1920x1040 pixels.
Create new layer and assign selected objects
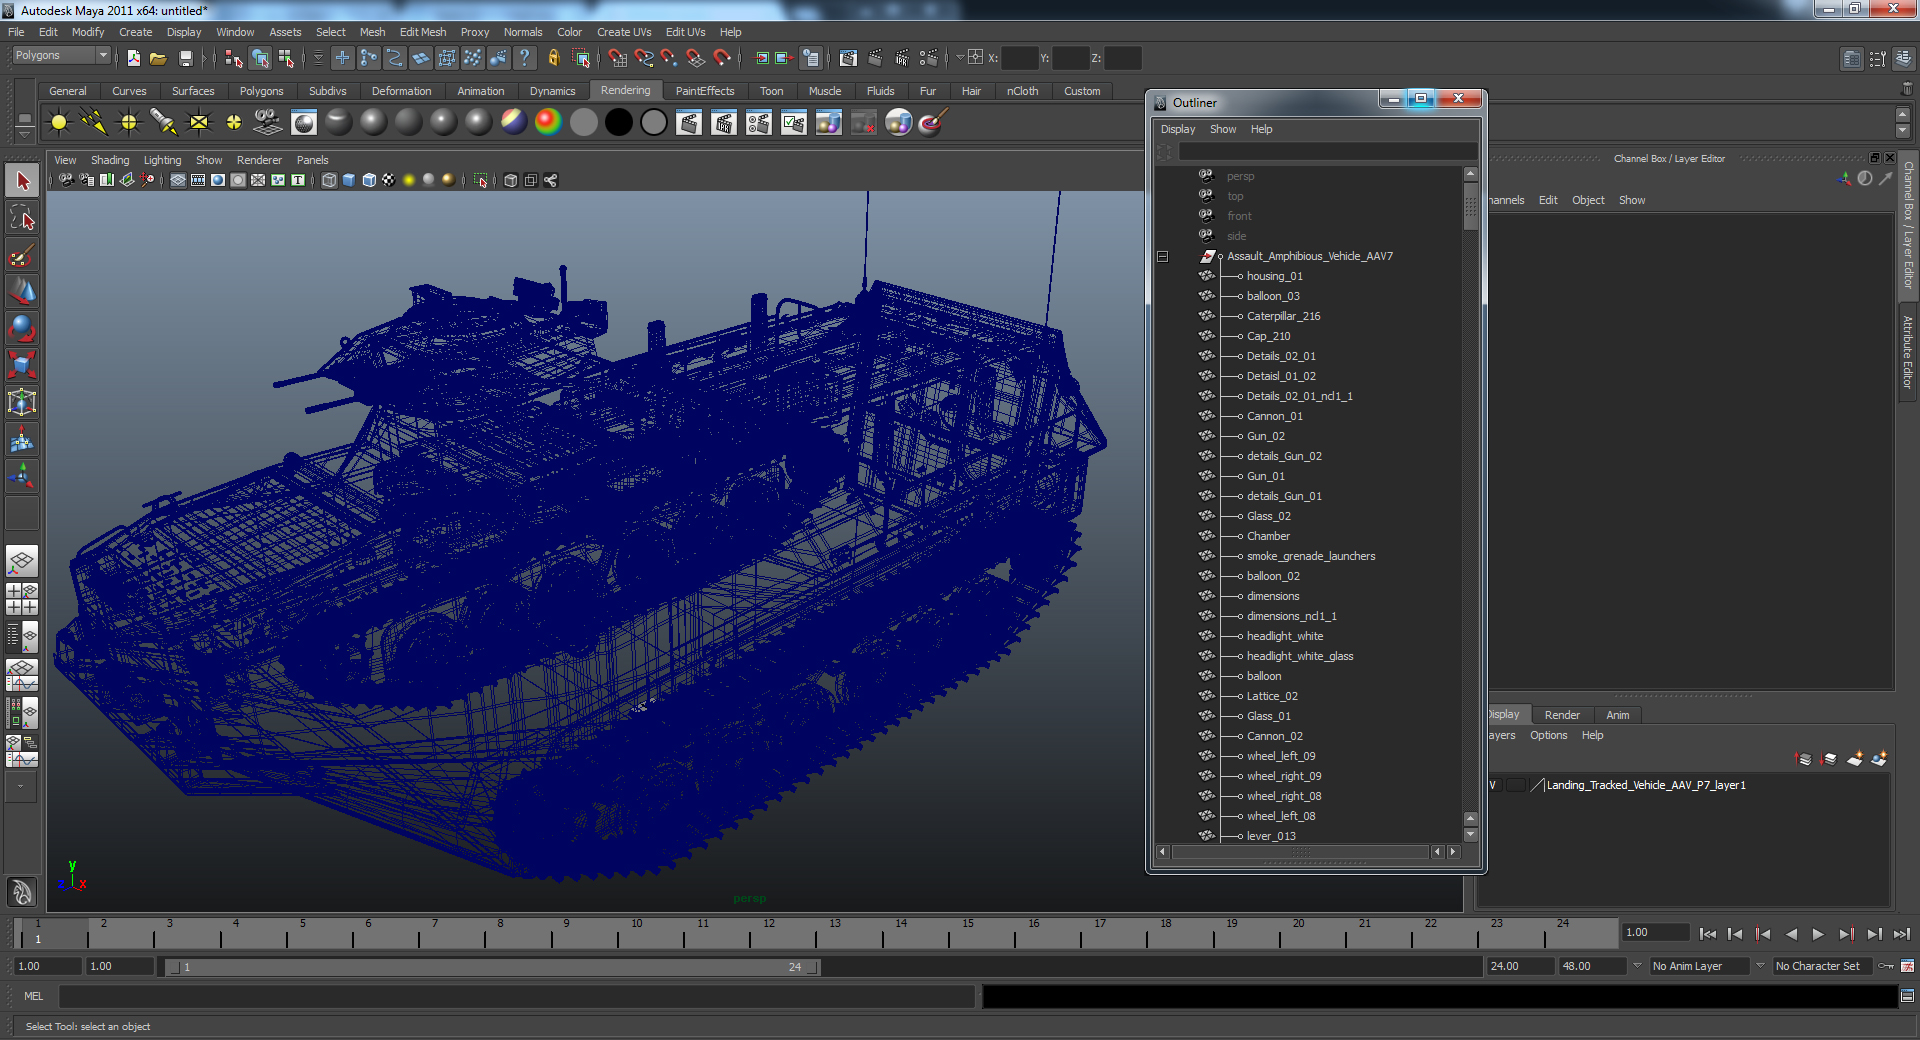click(1879, 759)
